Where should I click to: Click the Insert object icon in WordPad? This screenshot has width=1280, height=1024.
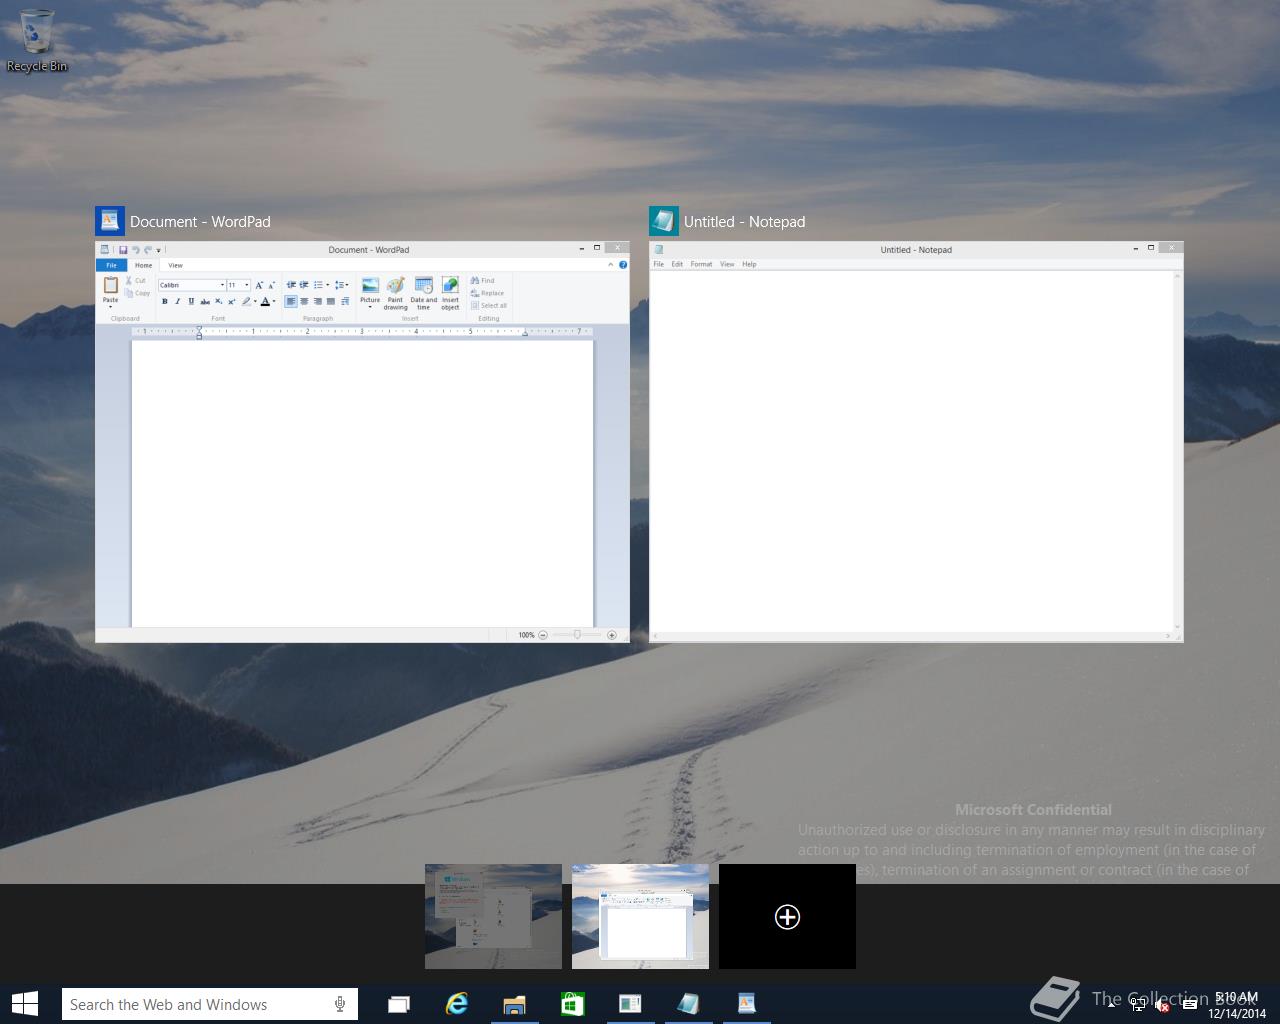pos(450,286)
